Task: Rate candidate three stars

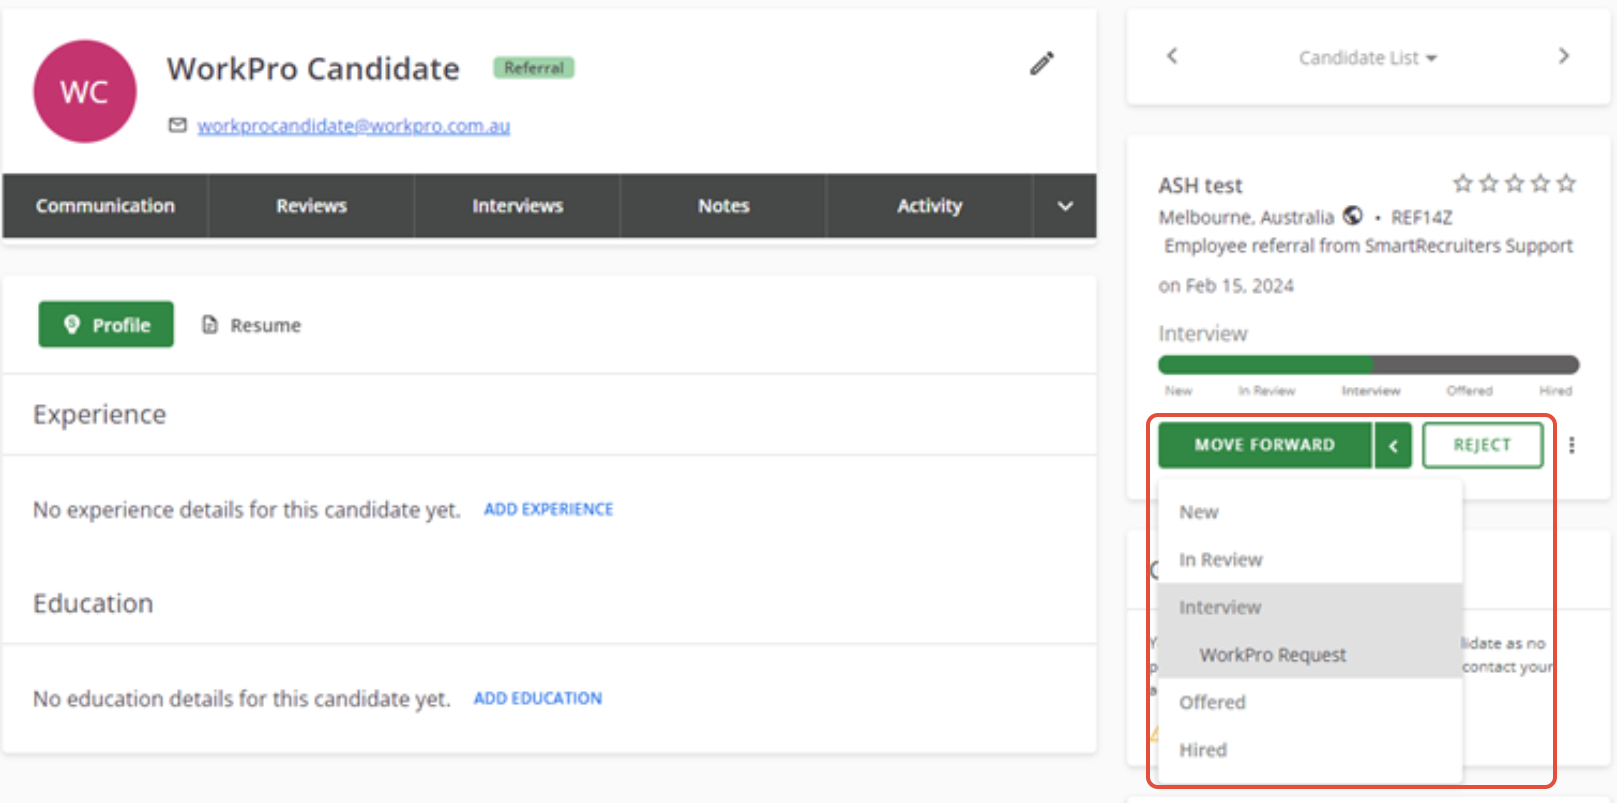Action: [1514, 183]
